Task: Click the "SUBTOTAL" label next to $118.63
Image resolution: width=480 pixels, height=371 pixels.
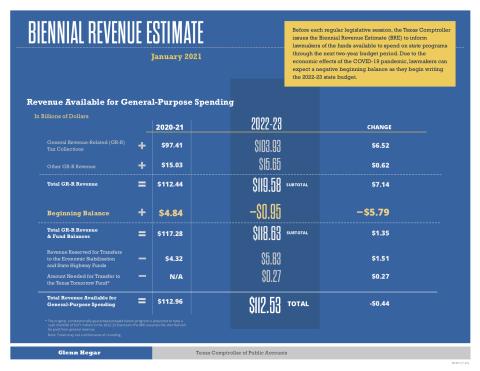Action: 297,233
